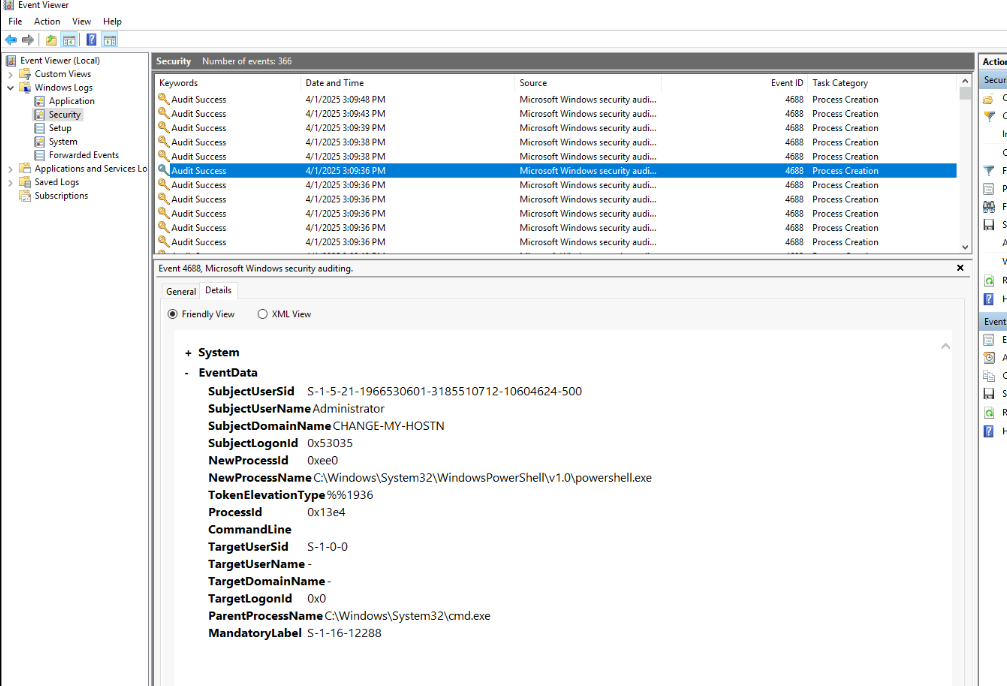Expand the System section in details
Viewport: 1007px width, 686px height.
pos(188,353)
